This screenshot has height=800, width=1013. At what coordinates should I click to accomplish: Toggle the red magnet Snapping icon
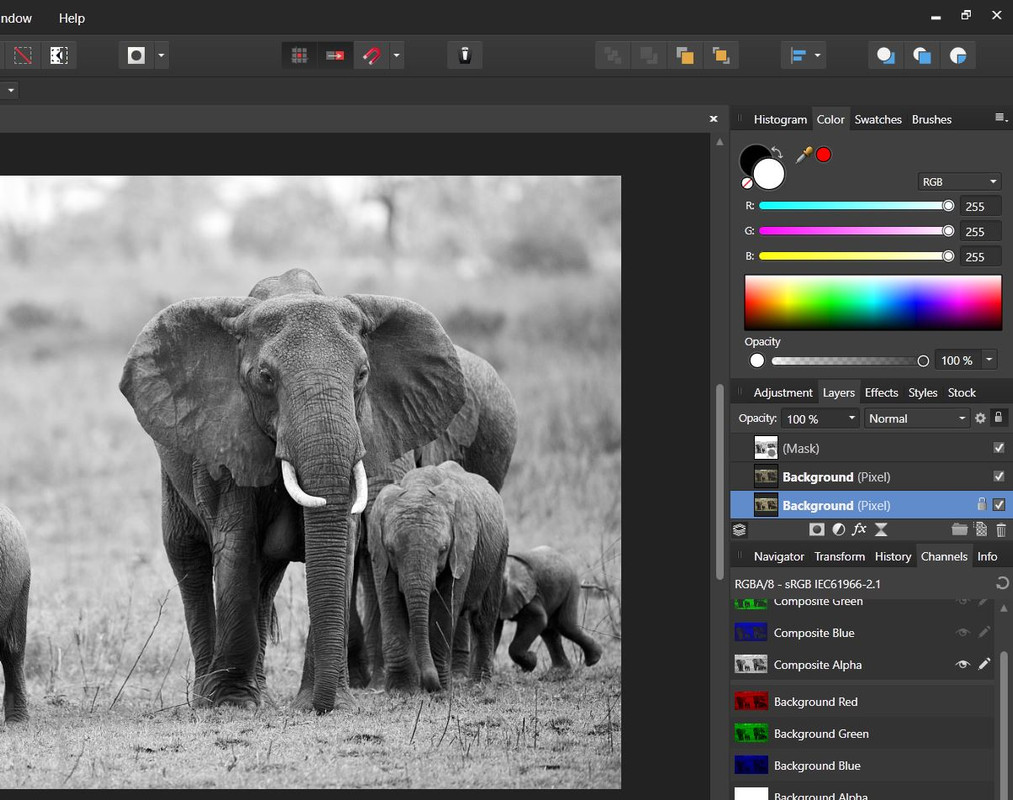371,56
